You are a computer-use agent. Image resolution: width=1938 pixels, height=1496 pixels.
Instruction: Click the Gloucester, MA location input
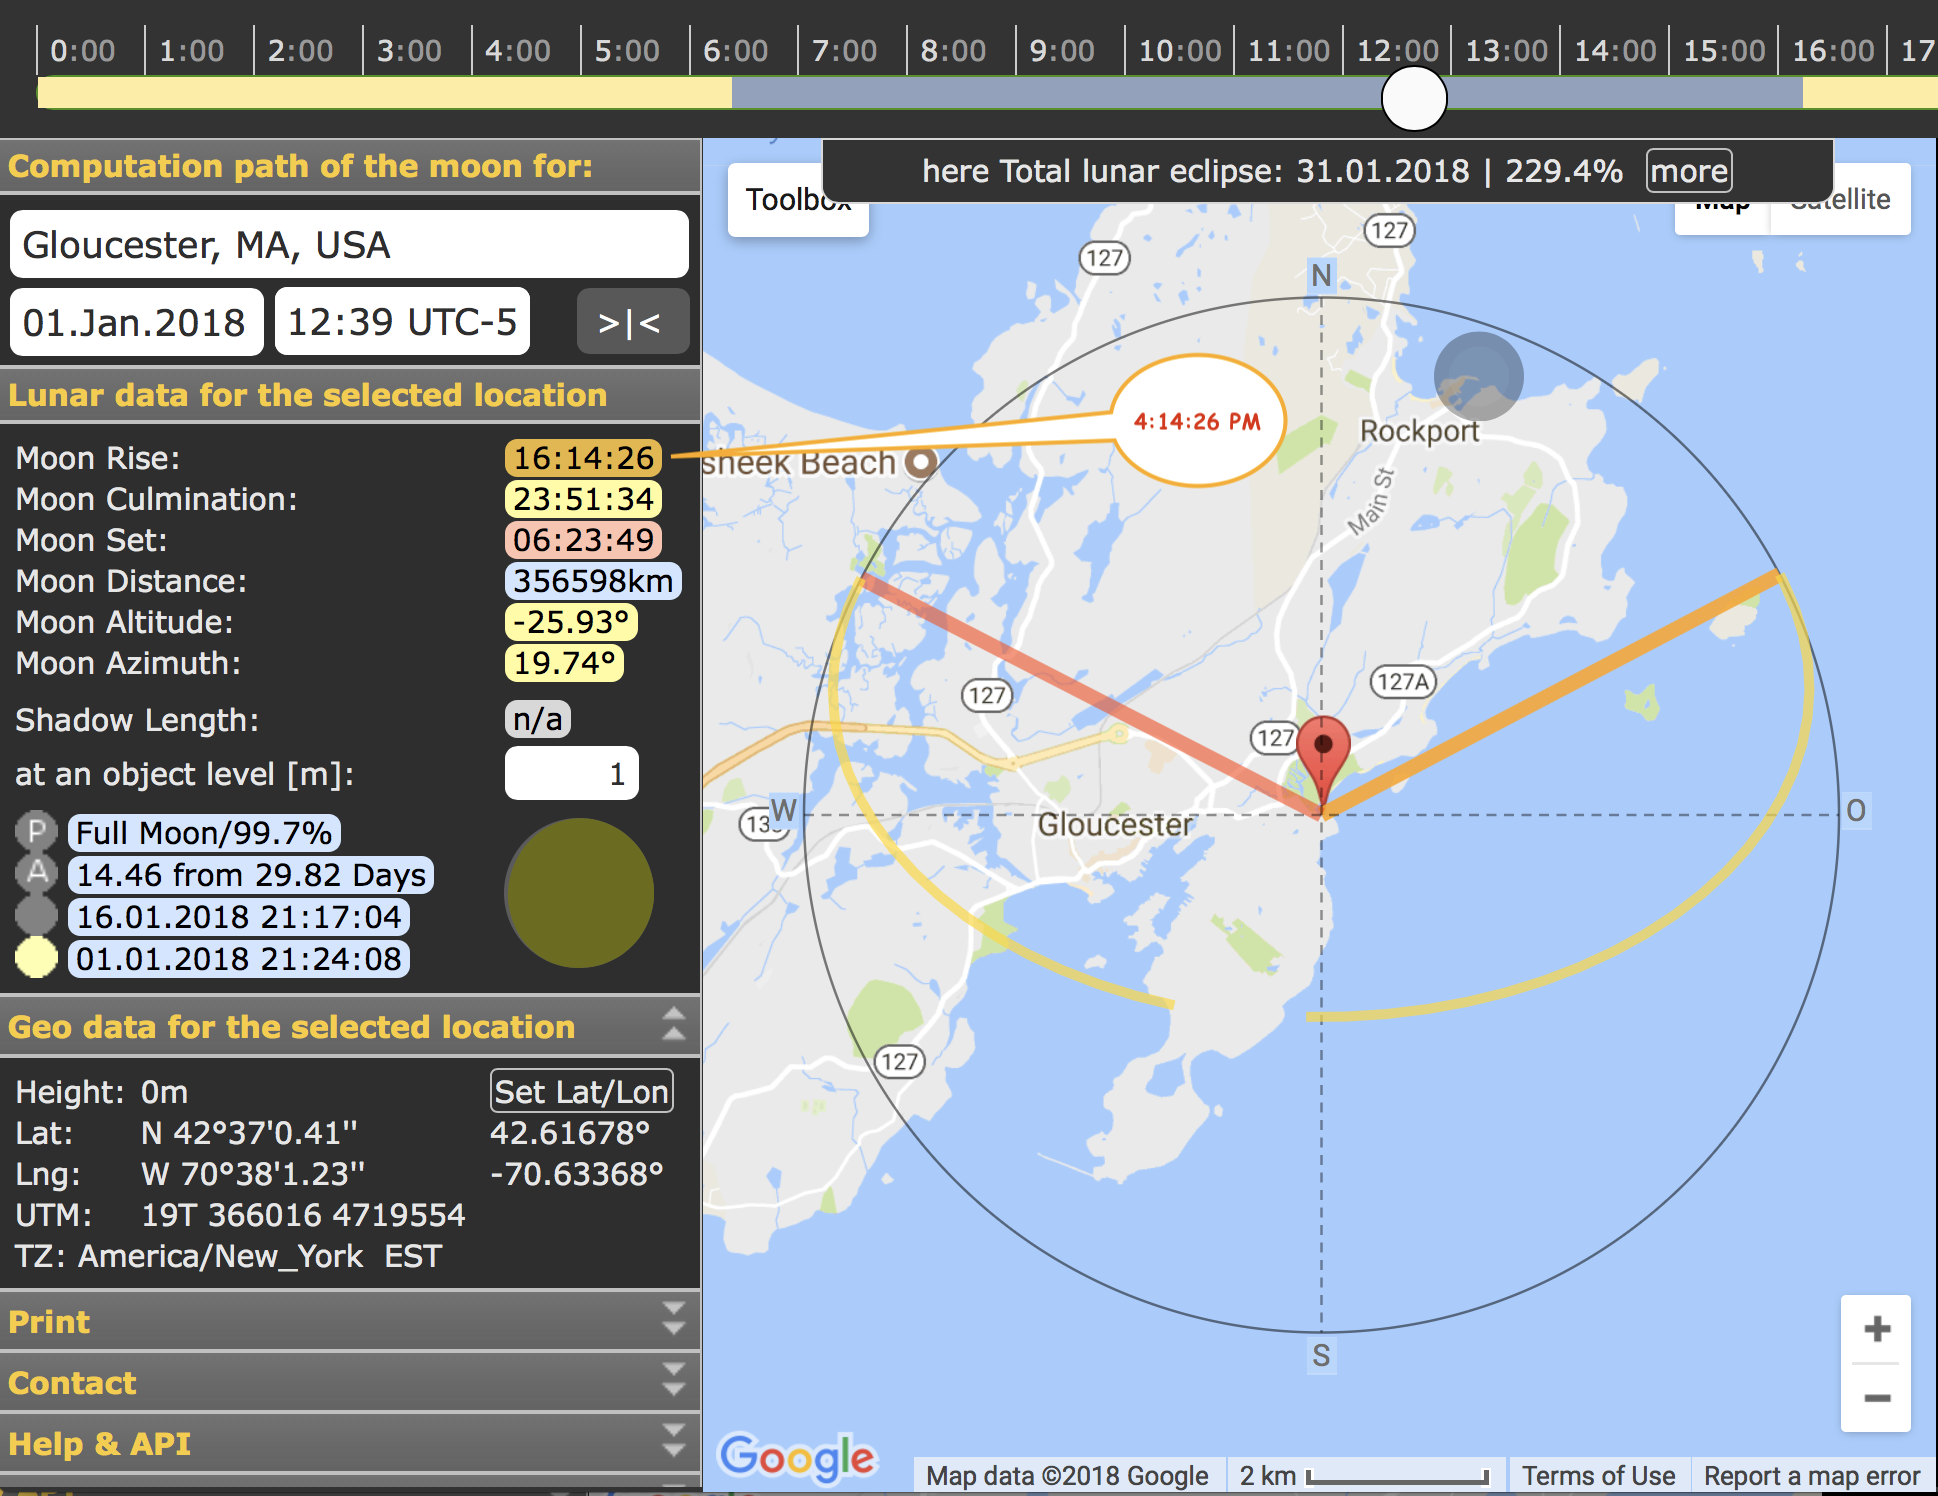click(348, 244)
